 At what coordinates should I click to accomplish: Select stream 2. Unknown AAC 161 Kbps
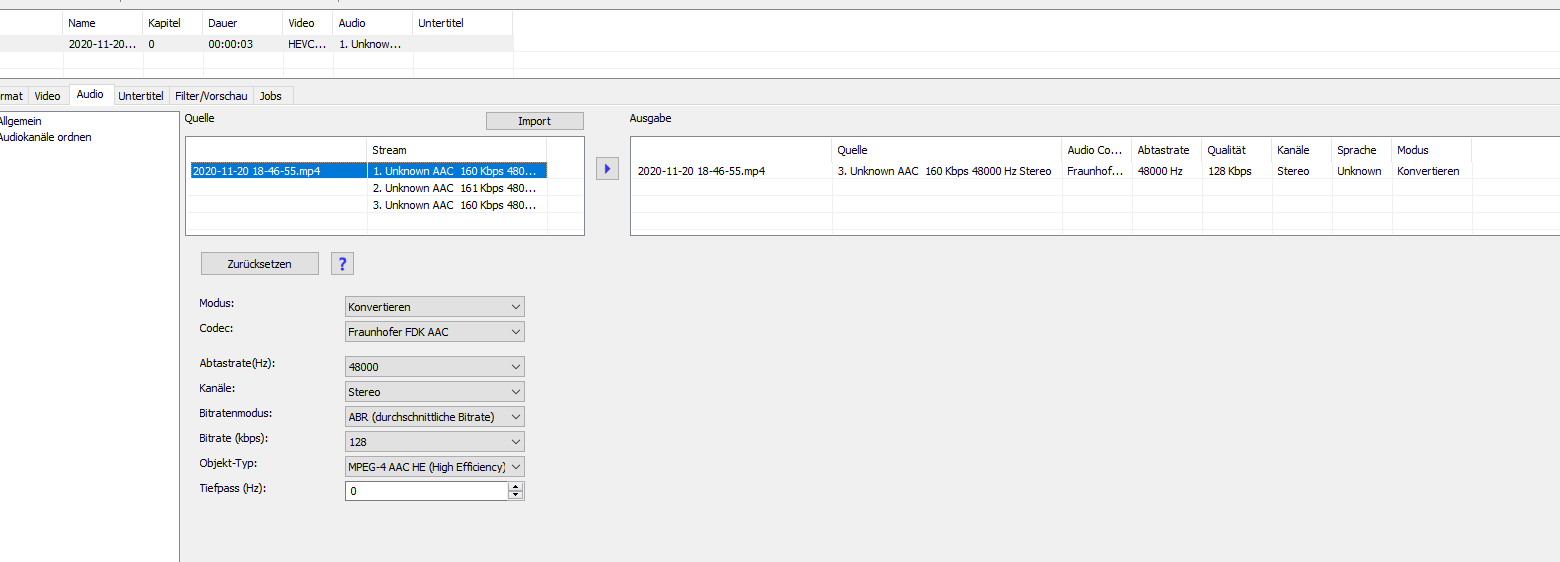(458, 188)
